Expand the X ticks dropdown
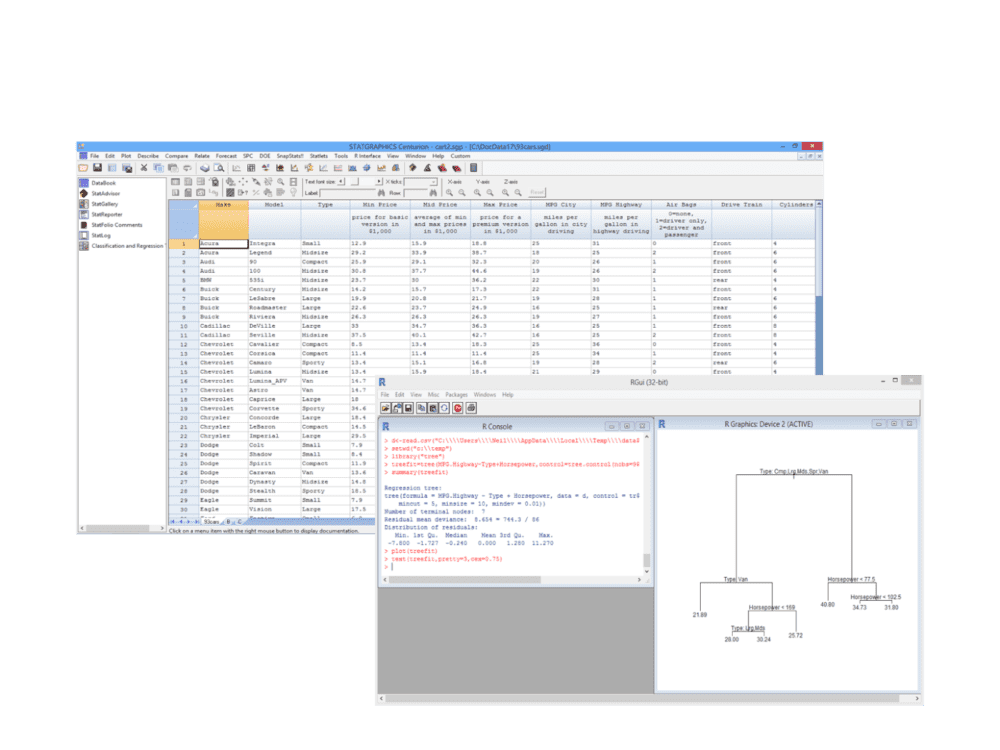This screenshot has height=750, width=1000. point(434,182)
